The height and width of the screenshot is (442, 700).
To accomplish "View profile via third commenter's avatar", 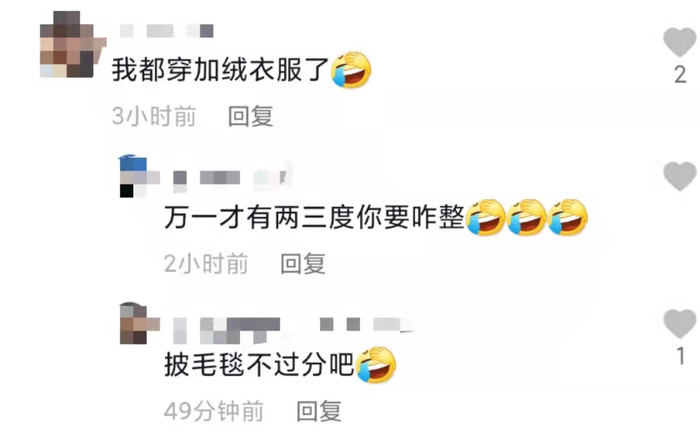I will pos(139,323).
